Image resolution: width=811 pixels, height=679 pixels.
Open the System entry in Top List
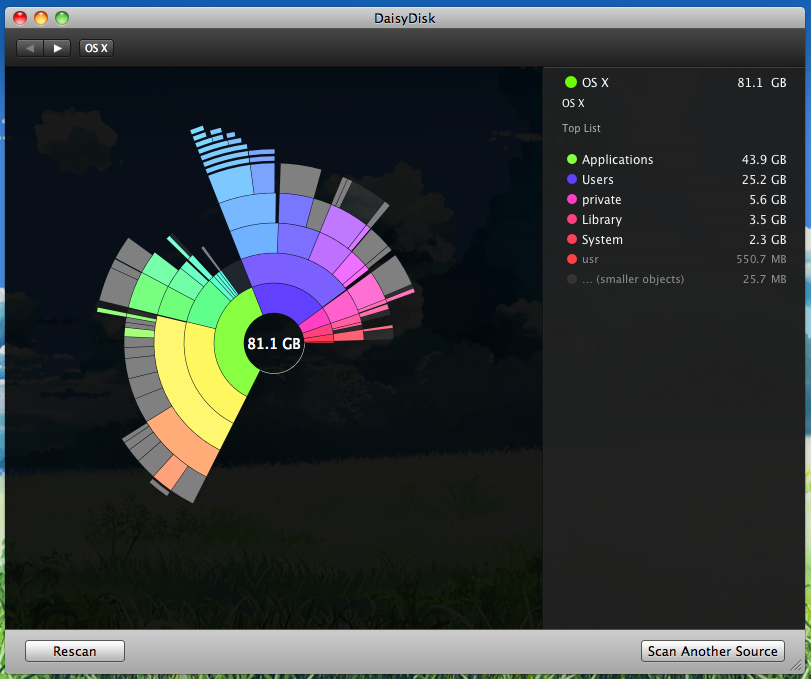pyautogui.click(x=676, y=239)
